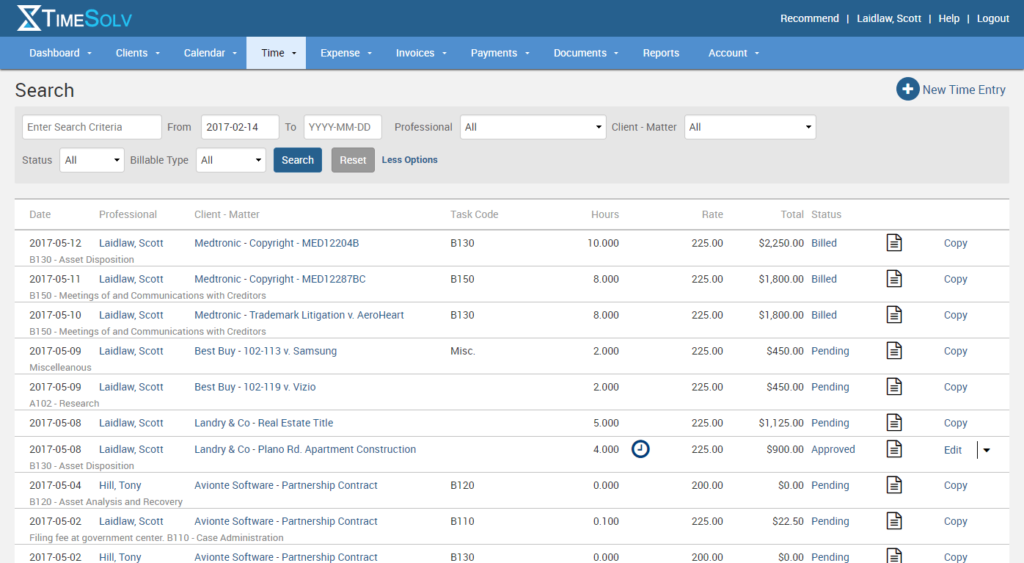Open the Documents menu
This screenshot has height=563, width=1024.
click(585, 53)
